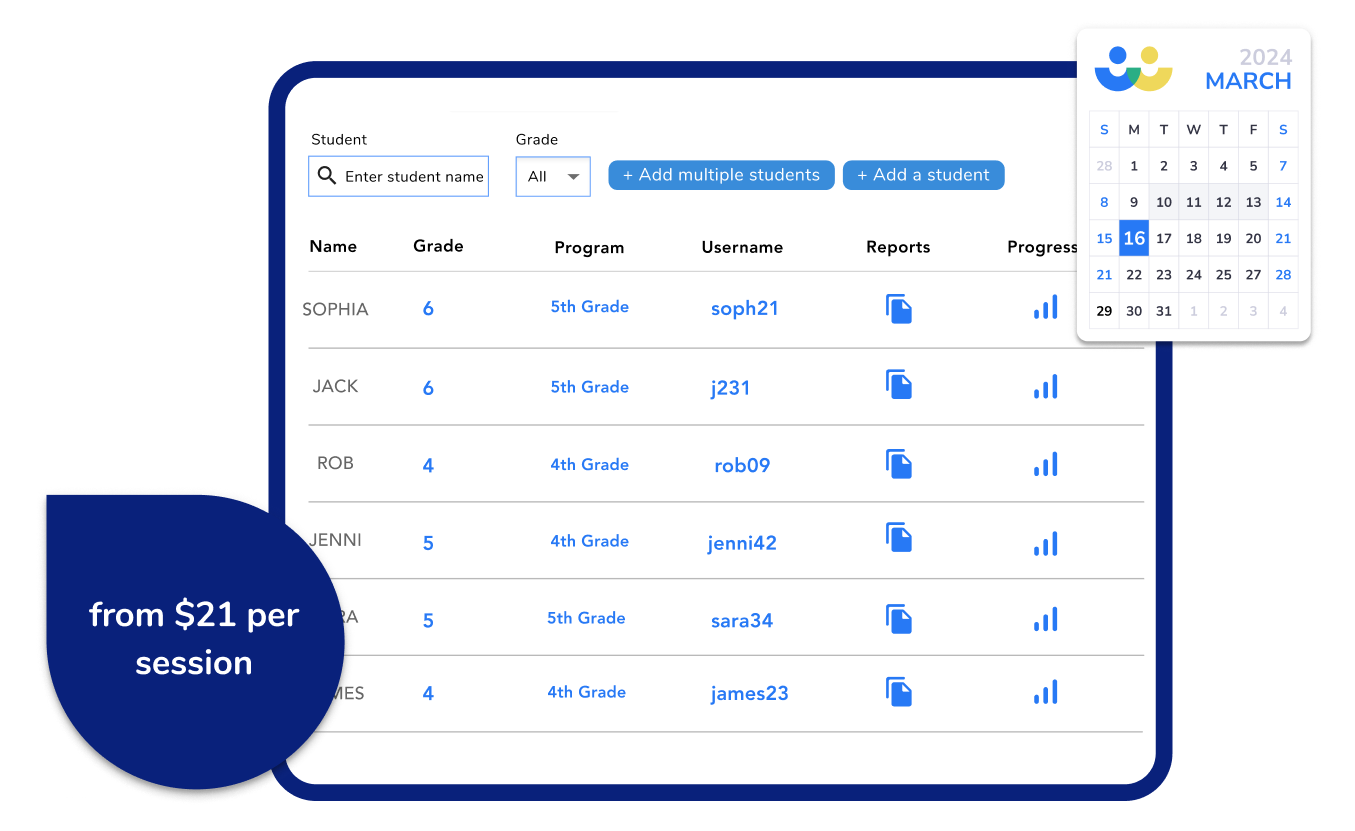Select Rob's 4th Grade program link
1355x831 pixels.
coord(589,465)
